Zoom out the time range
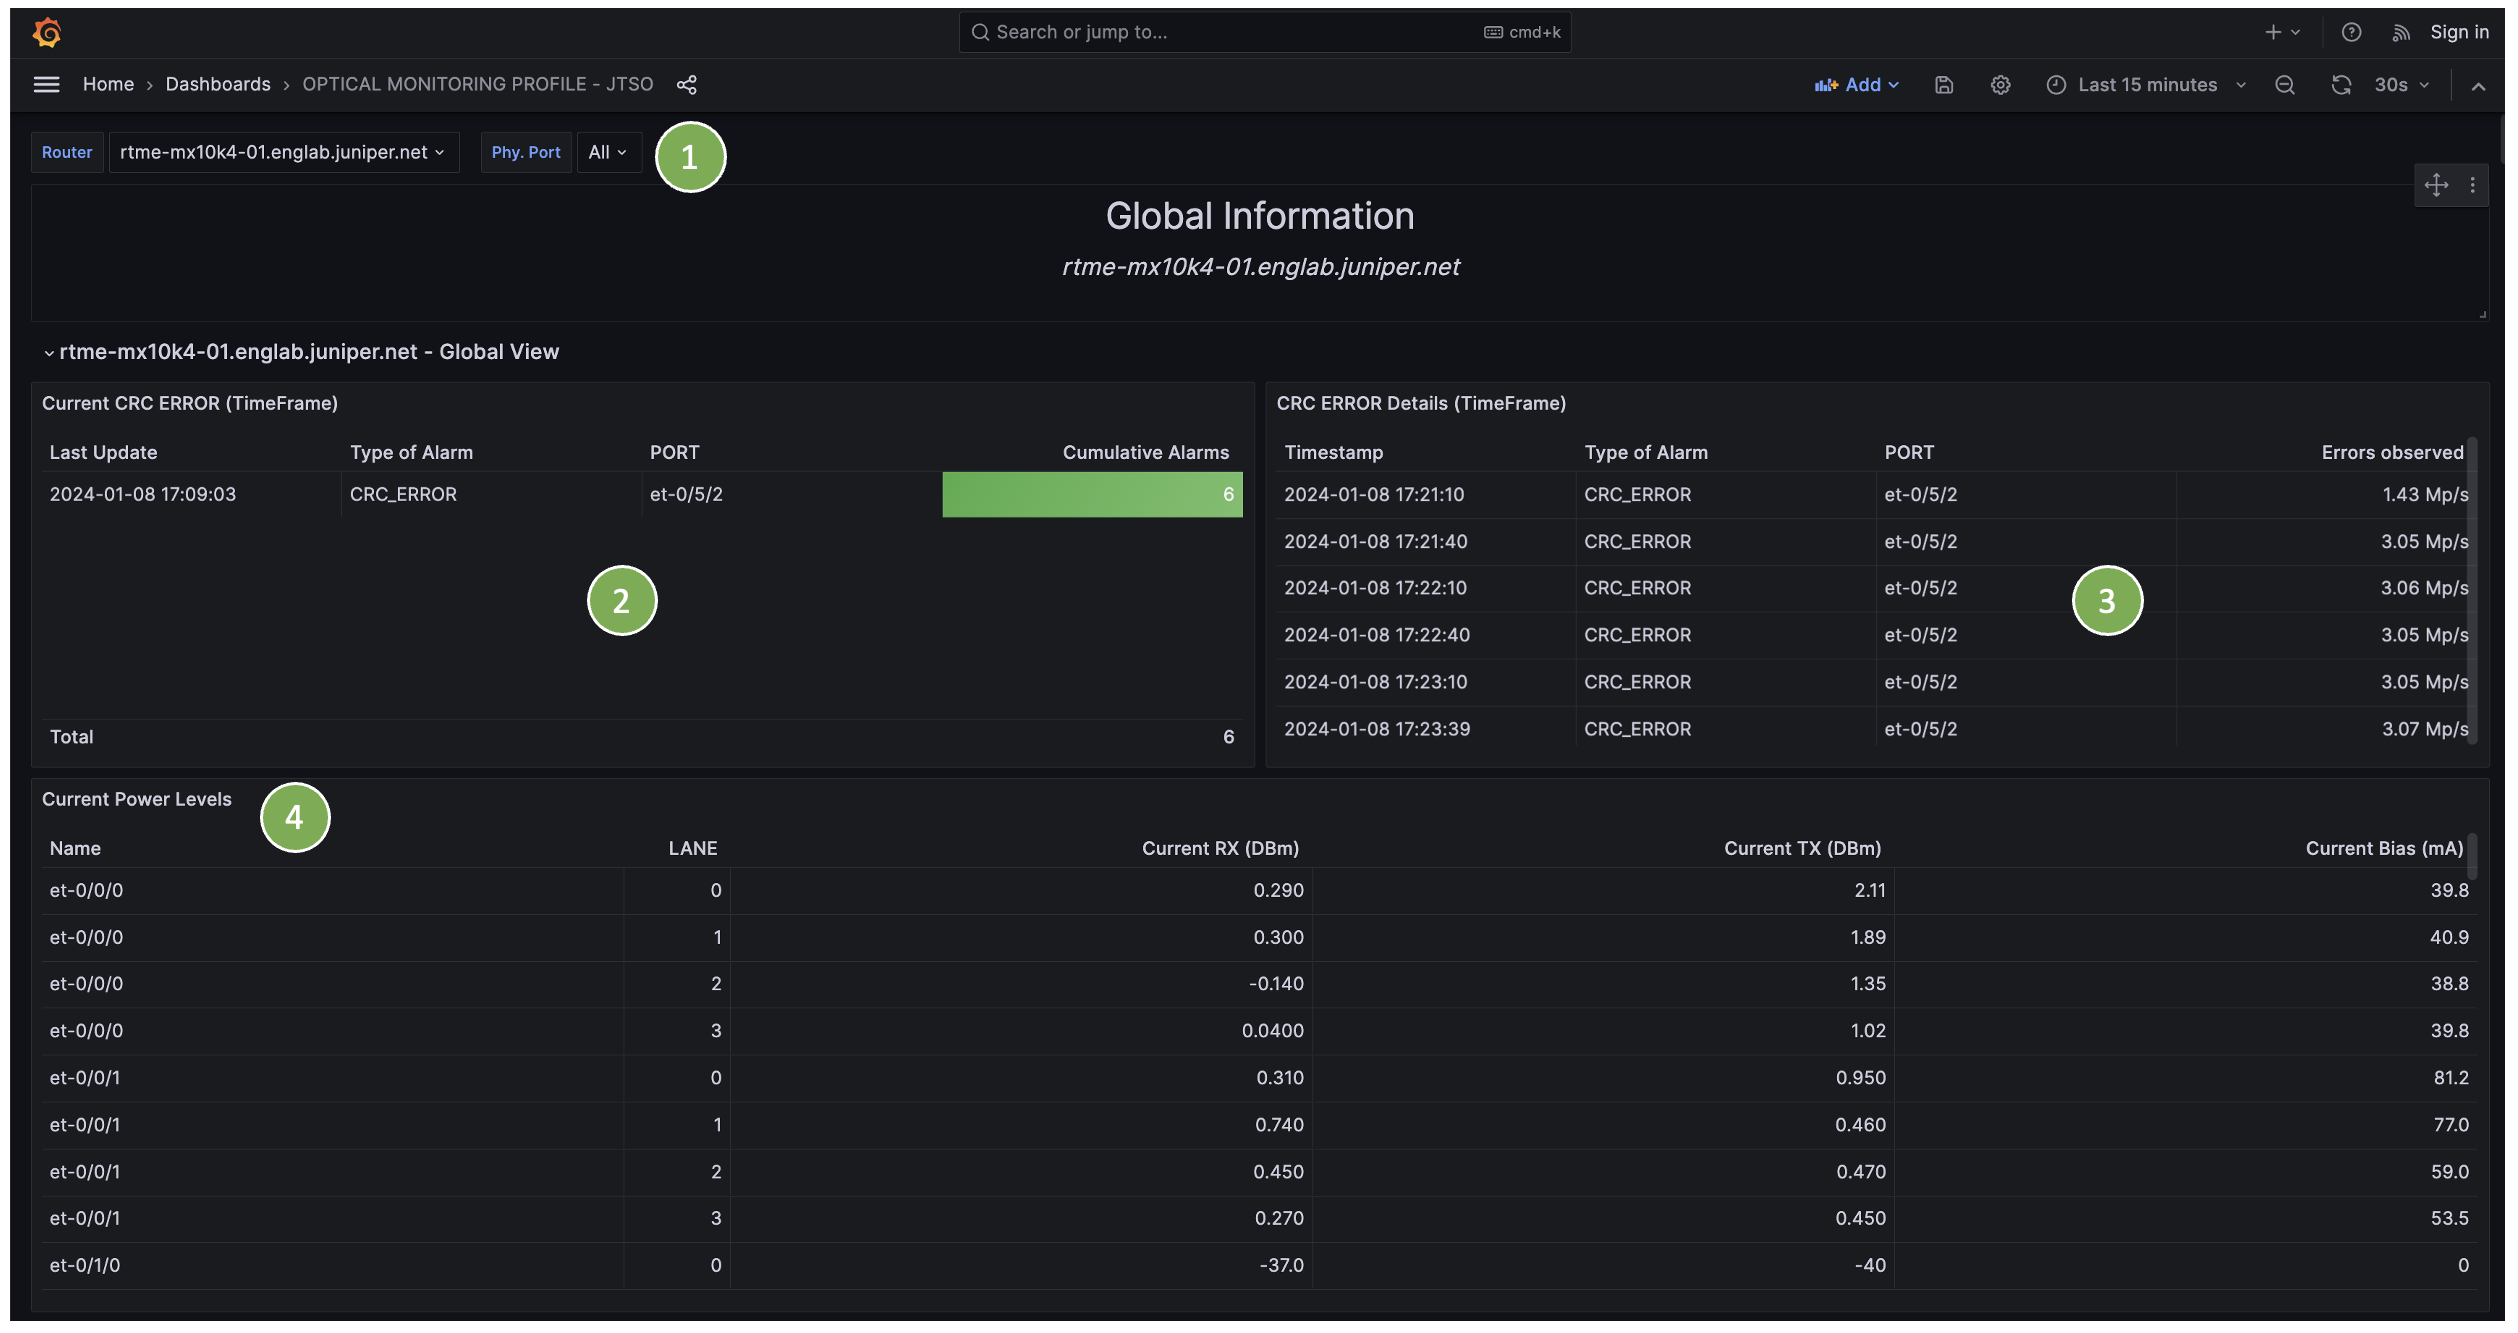 [x=2284, y=85]
